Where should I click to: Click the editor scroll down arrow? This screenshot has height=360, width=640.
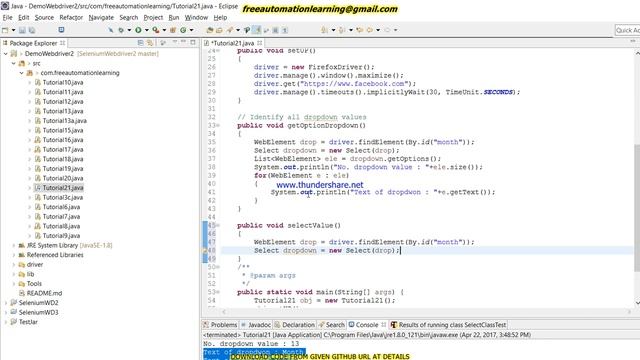[637, 303]
